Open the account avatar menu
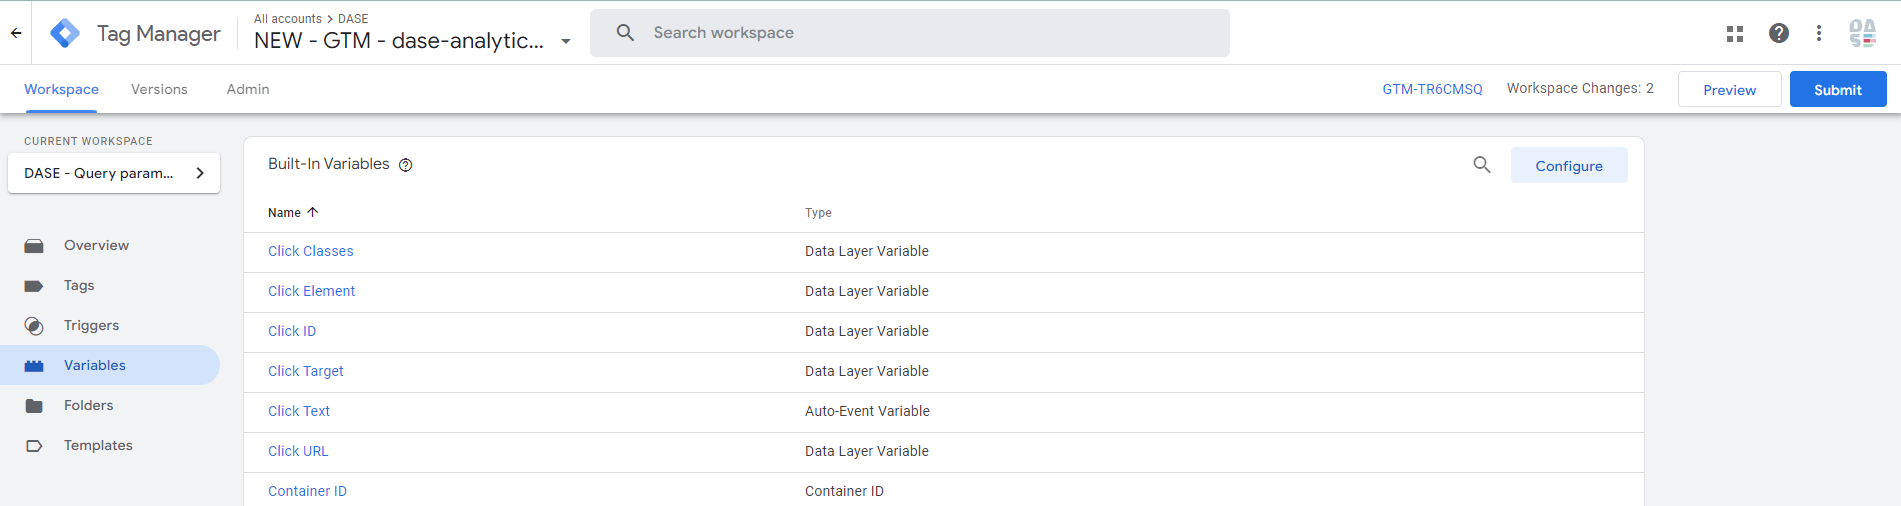This screenshot has width=1901, height=506. point(1862,33)
